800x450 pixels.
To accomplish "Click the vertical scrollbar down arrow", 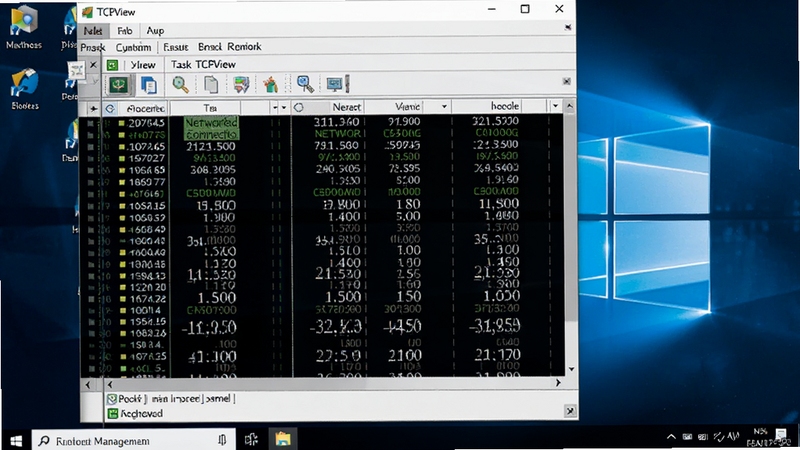I will point(571,369).
